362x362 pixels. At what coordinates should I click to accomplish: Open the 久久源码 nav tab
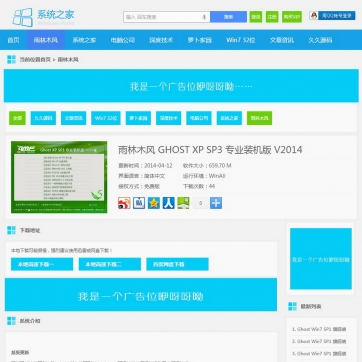(x=320, y=40)
